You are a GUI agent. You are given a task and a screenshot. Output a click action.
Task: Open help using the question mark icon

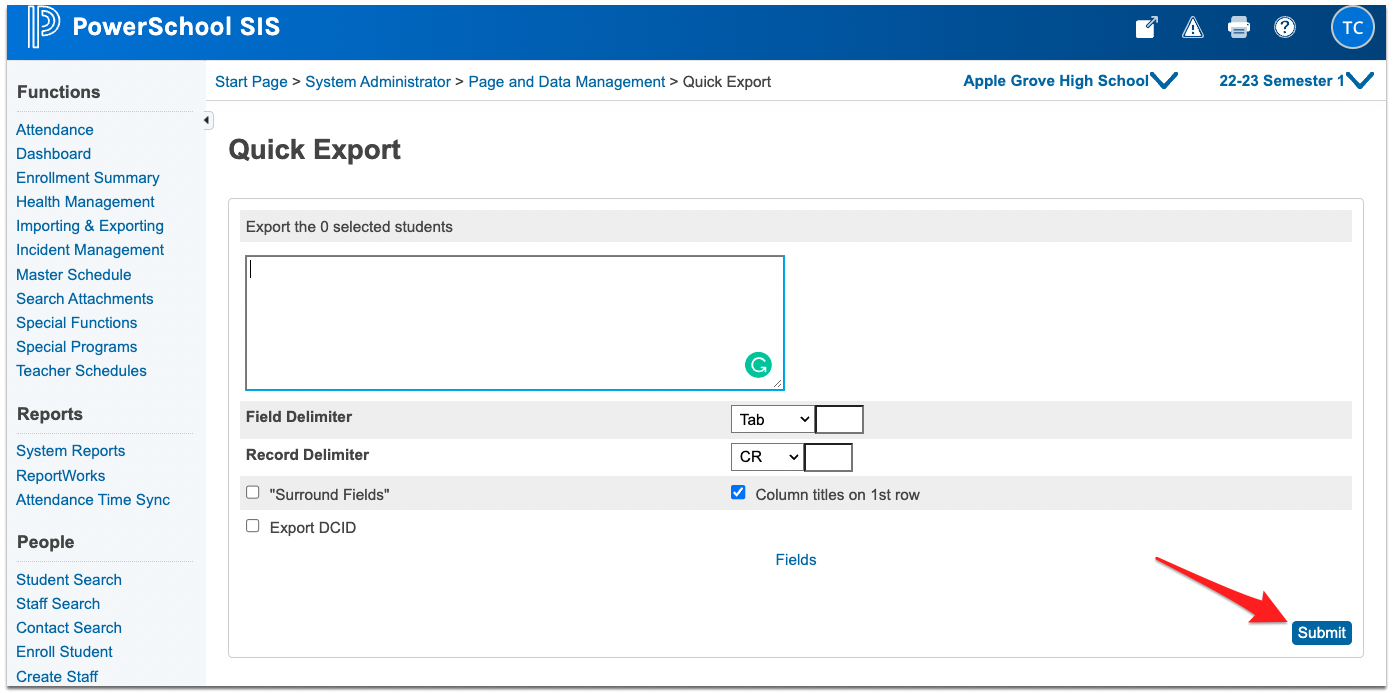(1284, 27)
